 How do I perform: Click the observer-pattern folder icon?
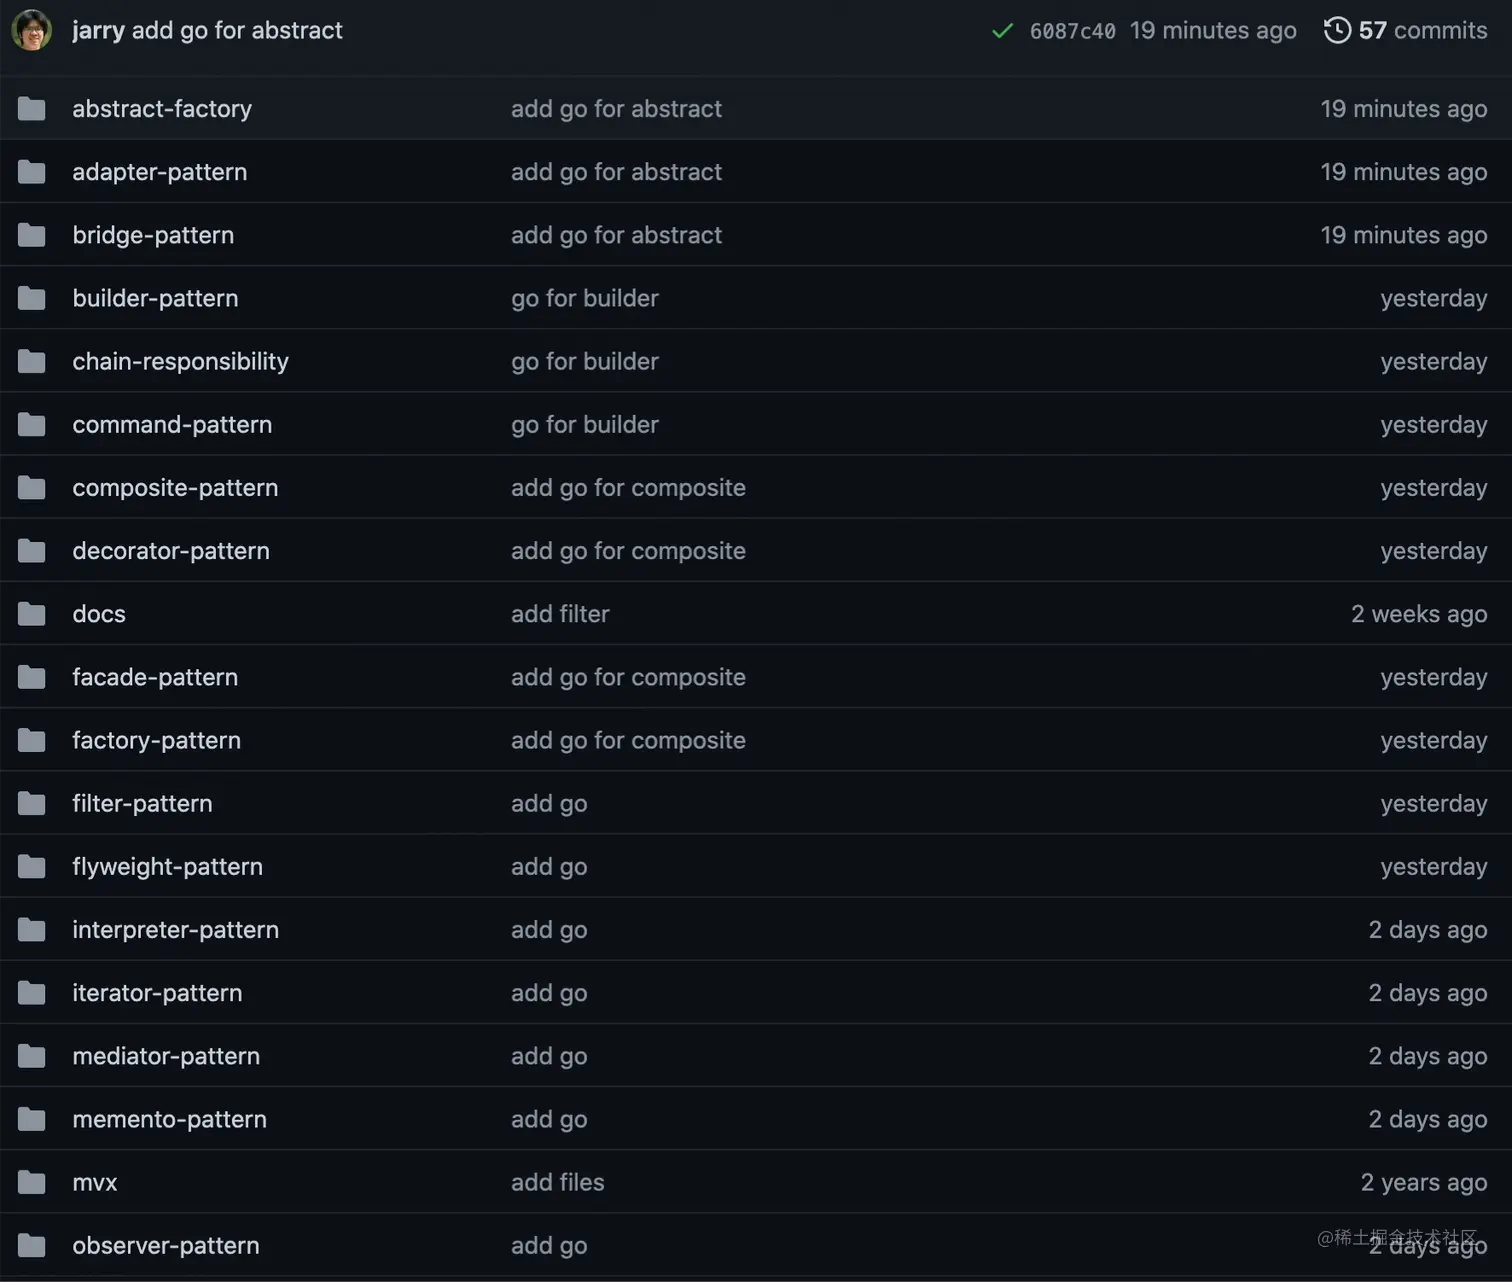pos(32,1245)
